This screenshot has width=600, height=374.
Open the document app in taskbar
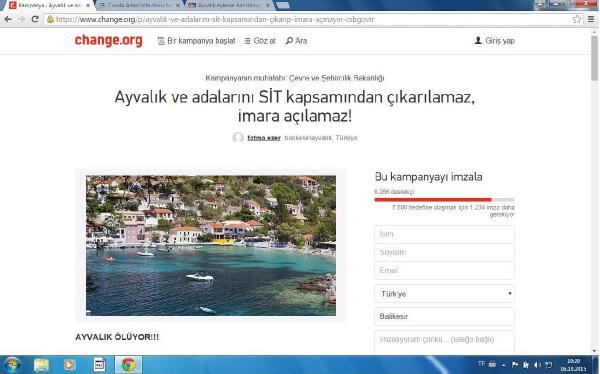99,365
